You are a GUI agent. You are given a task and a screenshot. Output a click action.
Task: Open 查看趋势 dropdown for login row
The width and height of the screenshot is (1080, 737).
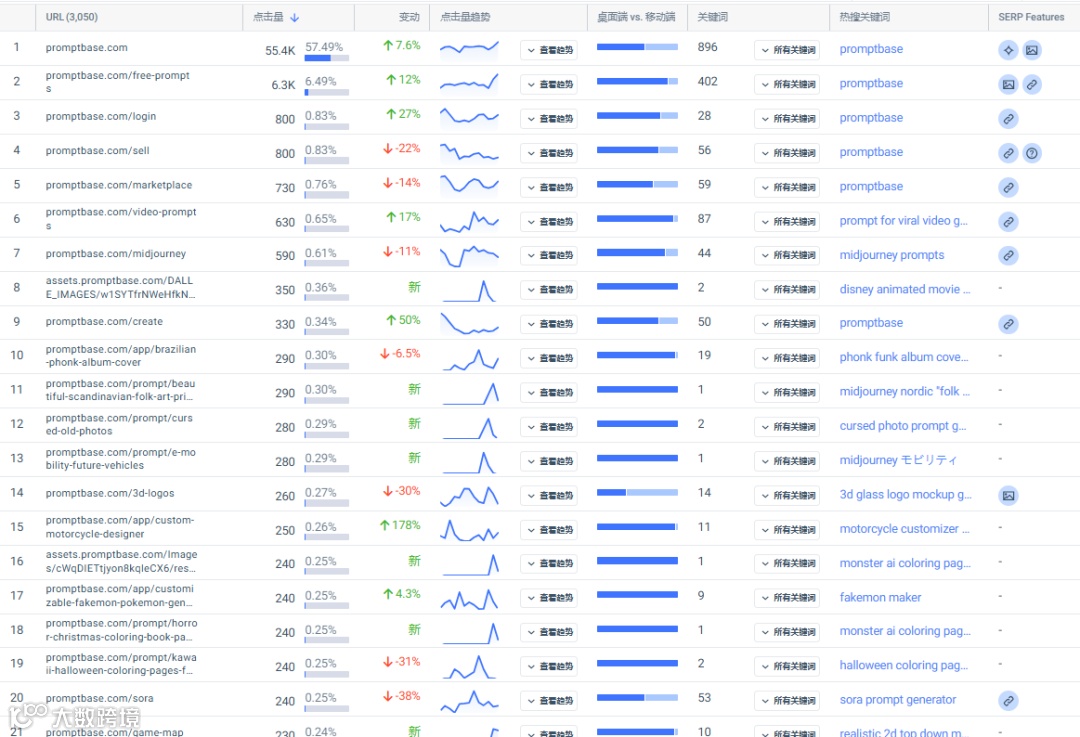coord(549,118)
